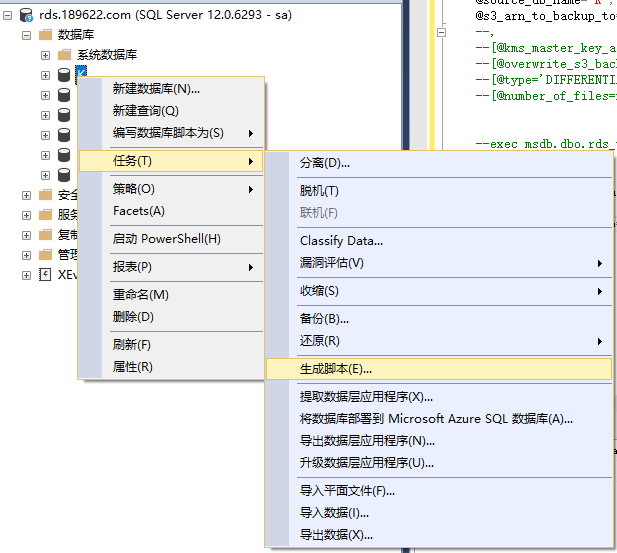Image resolution: width=617 pixels, height=553 pixels.
Task: Choose 新建查询(Q) from context menu
Action: 171,111
